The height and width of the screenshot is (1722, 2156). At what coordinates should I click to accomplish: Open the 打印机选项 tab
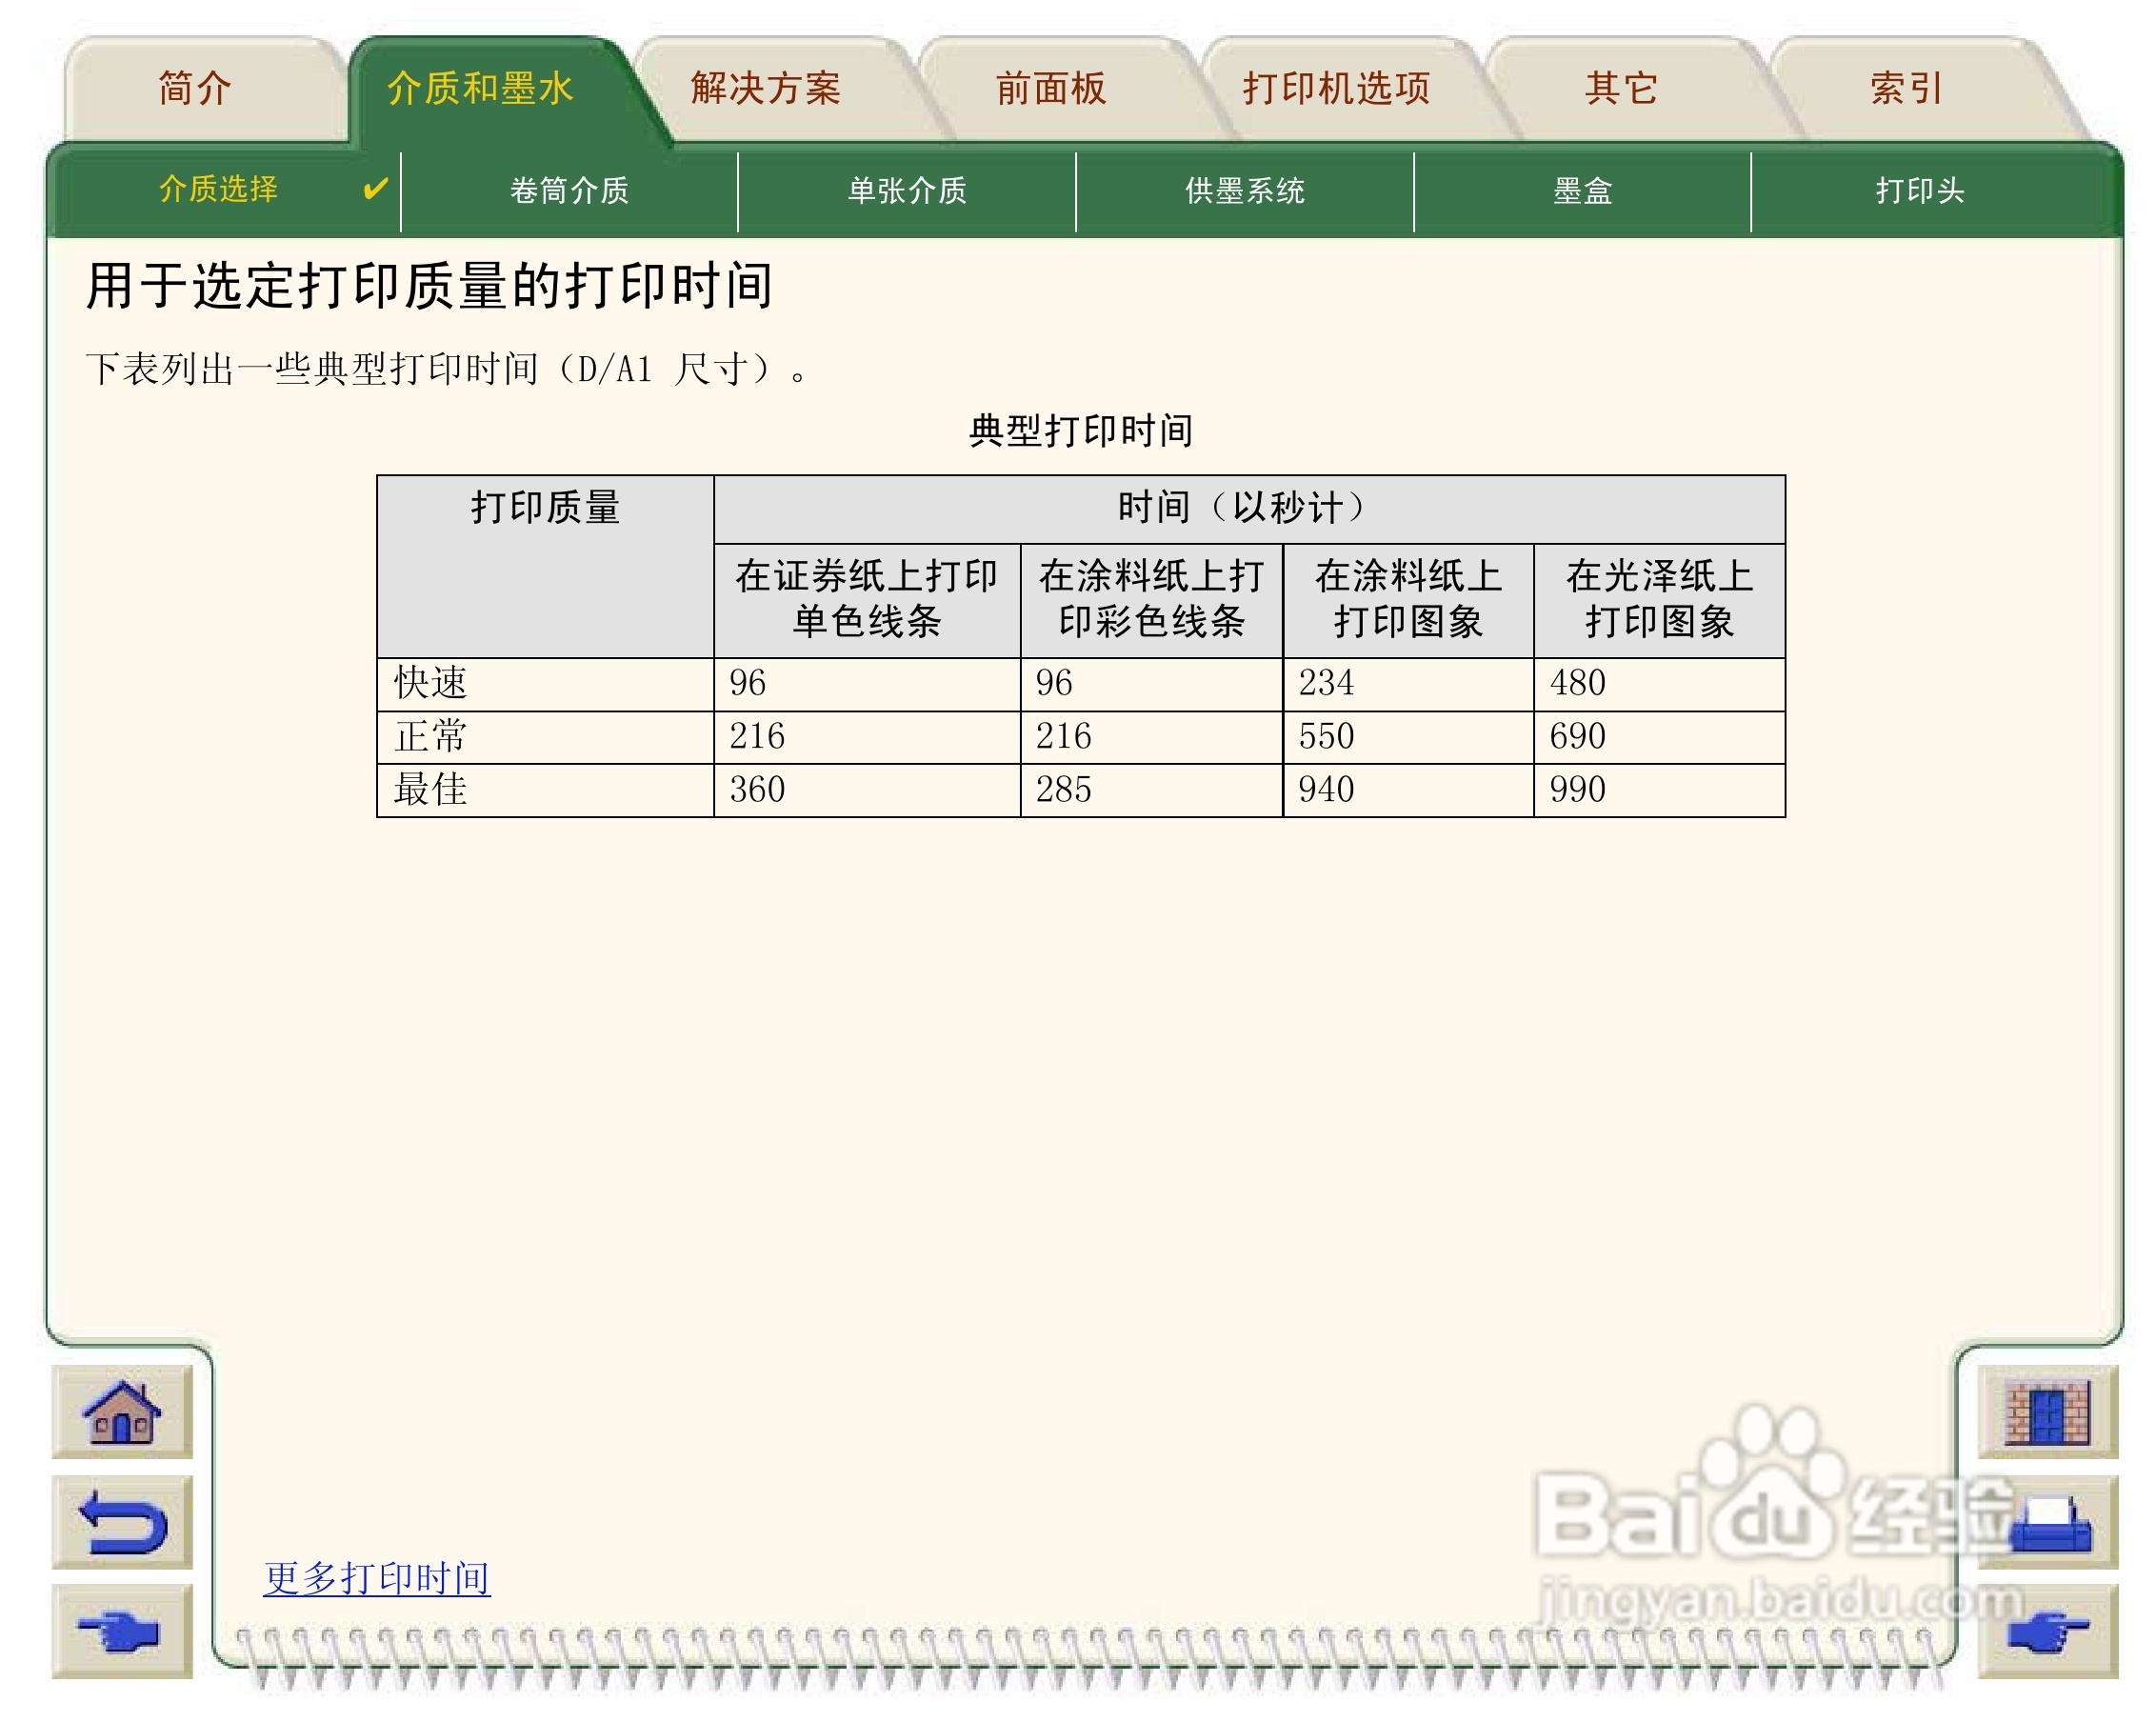coord(1336,89)
